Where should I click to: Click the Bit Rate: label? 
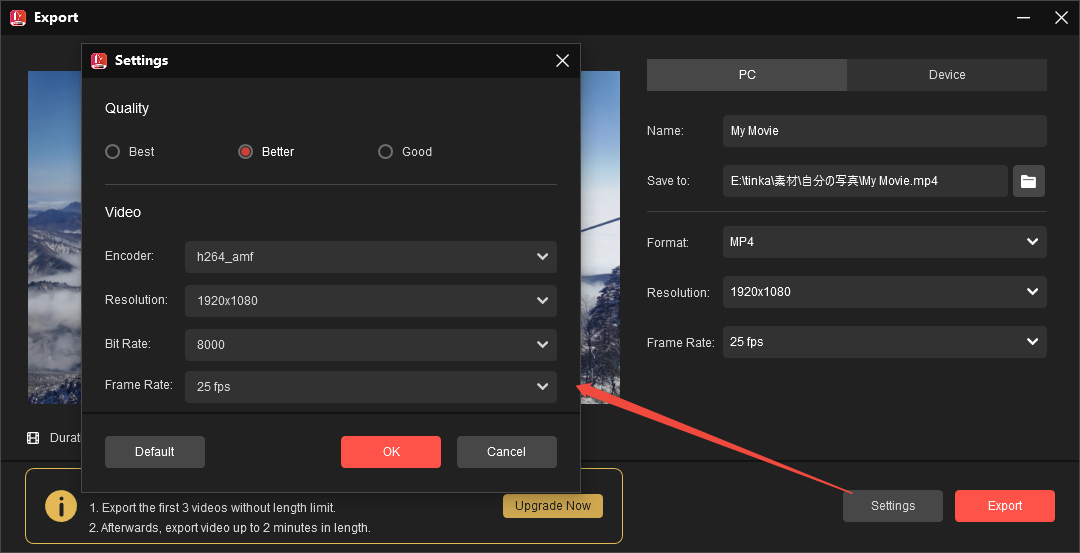click(x=128, y=343)
